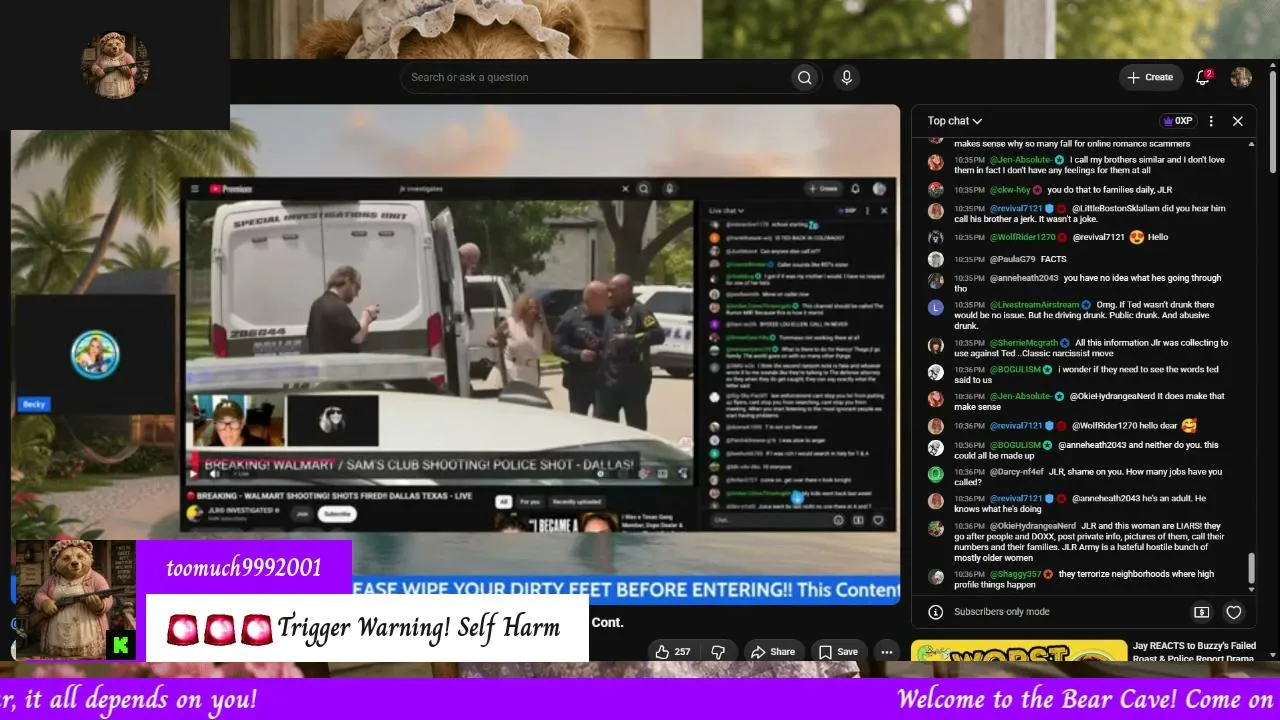Open @PaulaG79's chat avatar
The image size is (1280, 720).
point(935,259)
